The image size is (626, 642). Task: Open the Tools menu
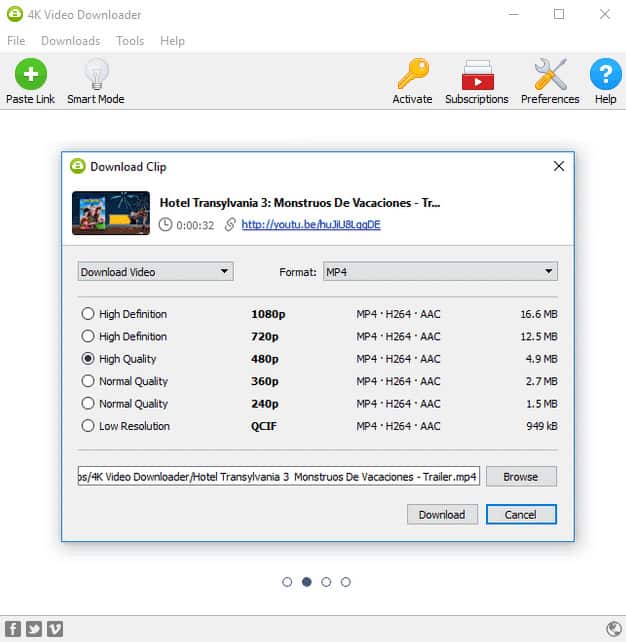pyautogui.click(x=130, y=41)
